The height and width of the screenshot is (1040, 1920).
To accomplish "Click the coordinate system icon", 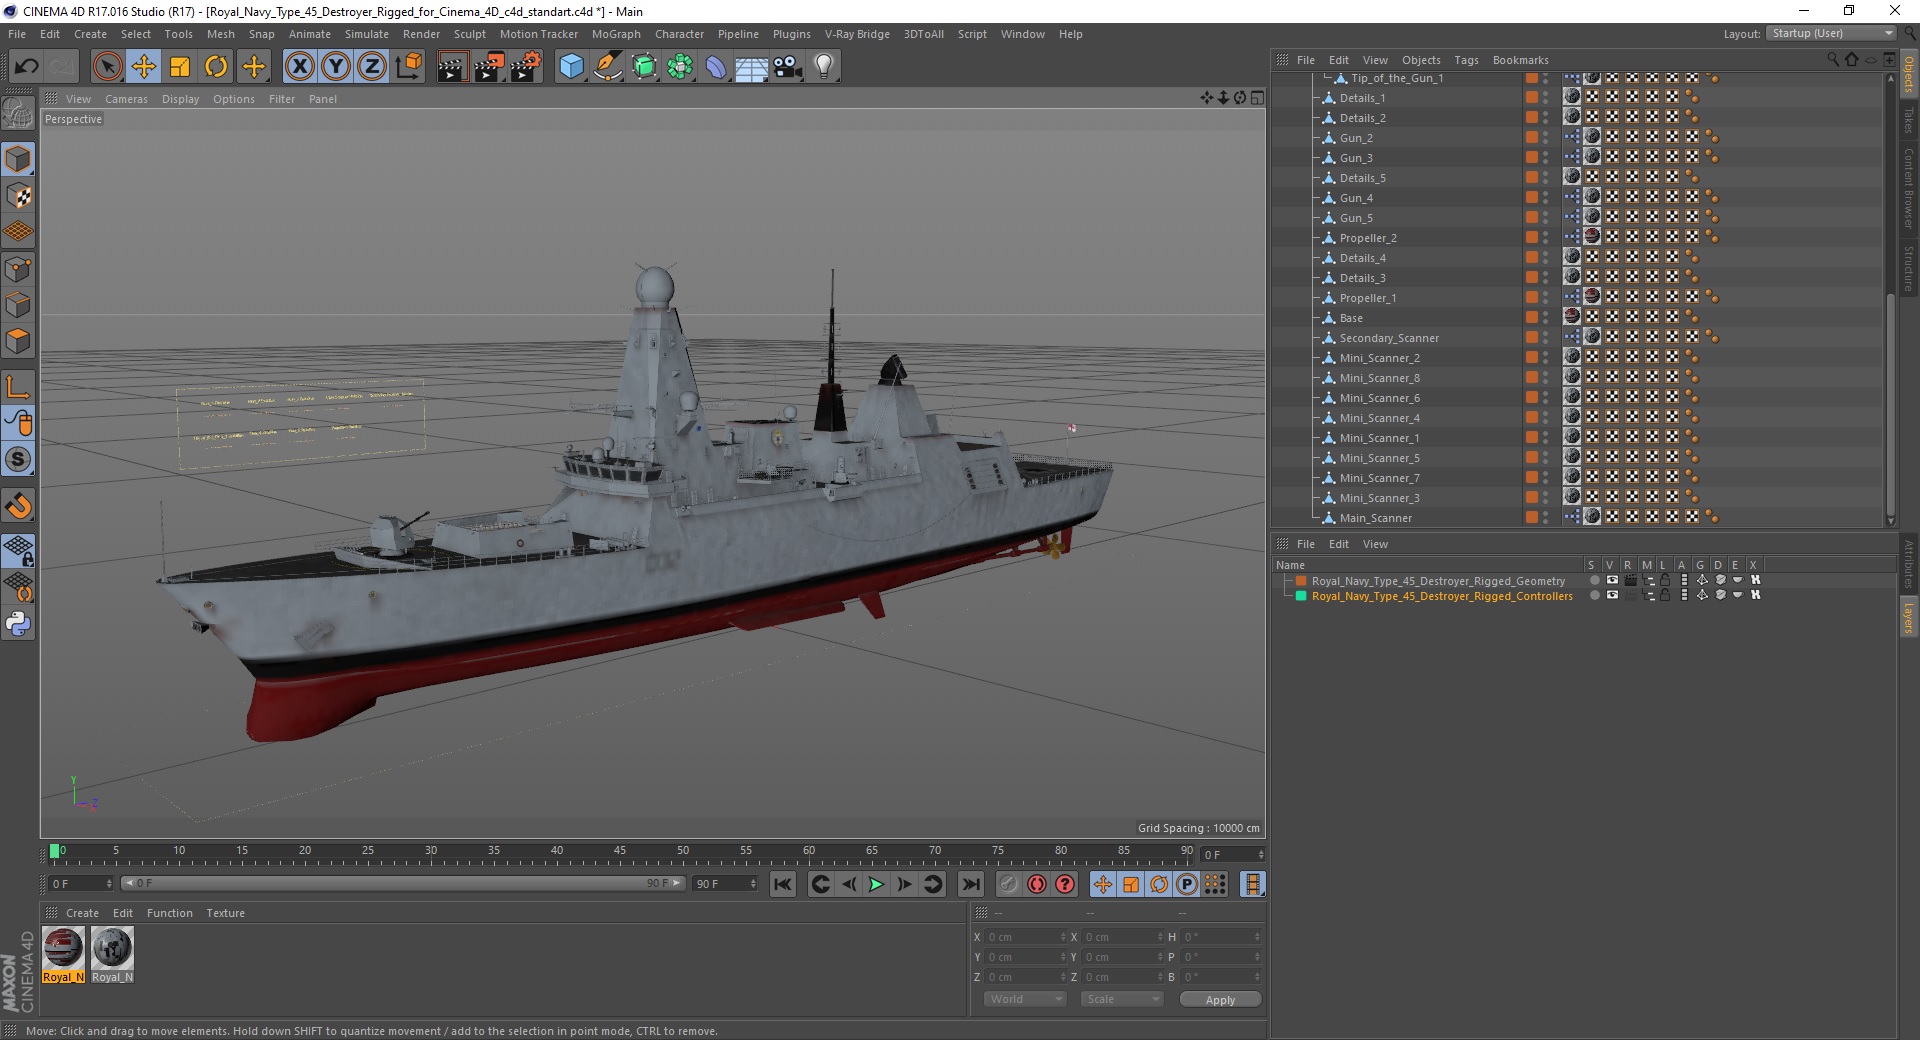I will click(x=408, y=67).
